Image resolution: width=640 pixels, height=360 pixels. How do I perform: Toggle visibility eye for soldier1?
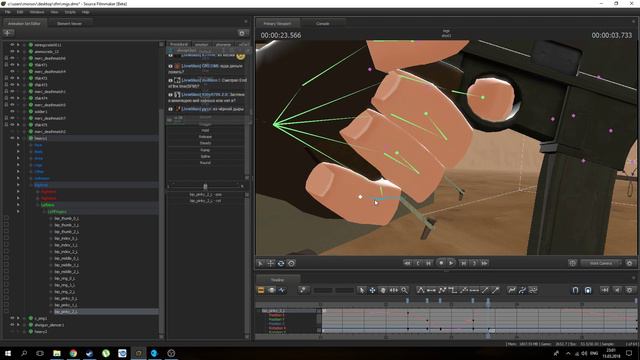point(12,111)
